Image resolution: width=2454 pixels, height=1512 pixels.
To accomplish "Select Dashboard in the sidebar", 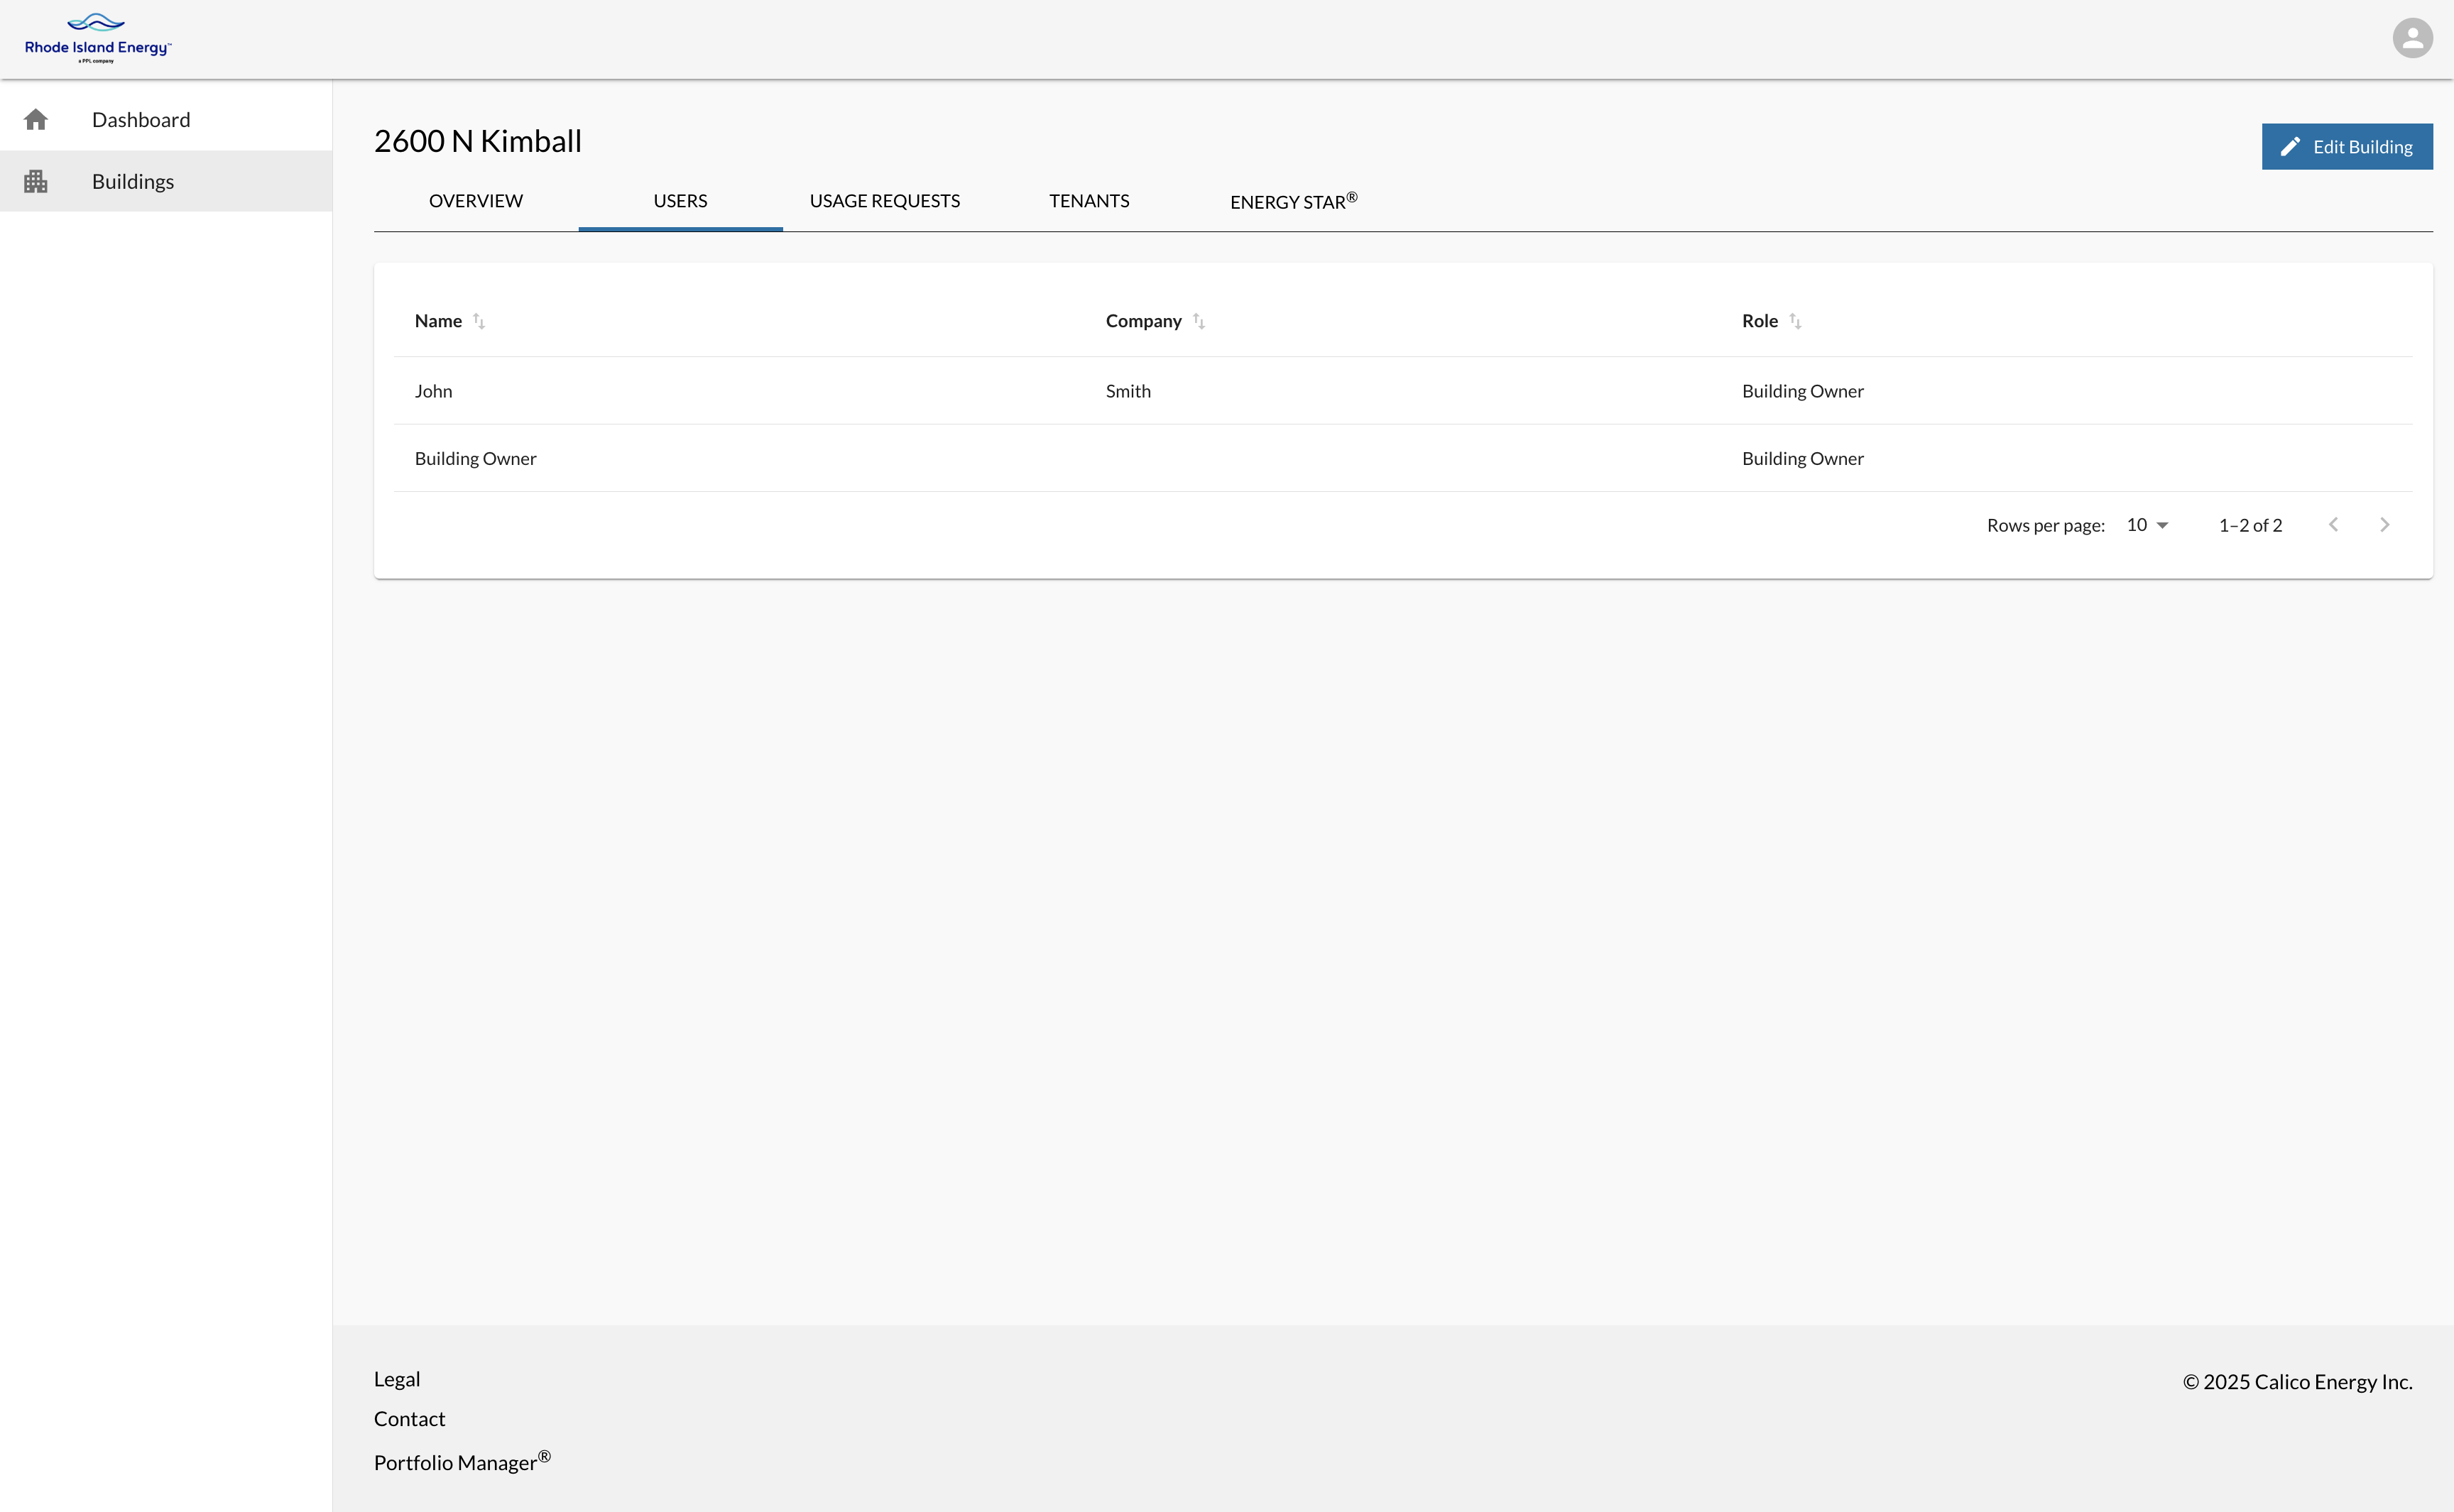I will [x=141, y=120].
